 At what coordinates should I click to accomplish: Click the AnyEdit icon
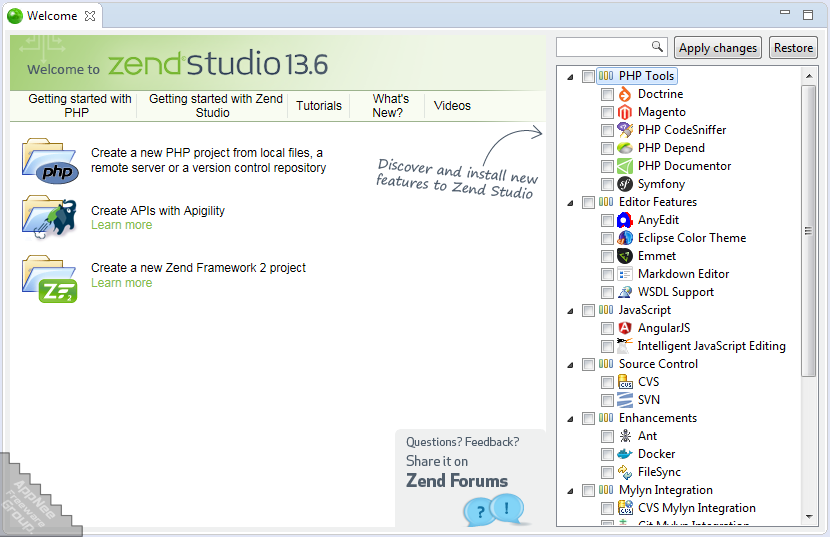coord(625,220)
